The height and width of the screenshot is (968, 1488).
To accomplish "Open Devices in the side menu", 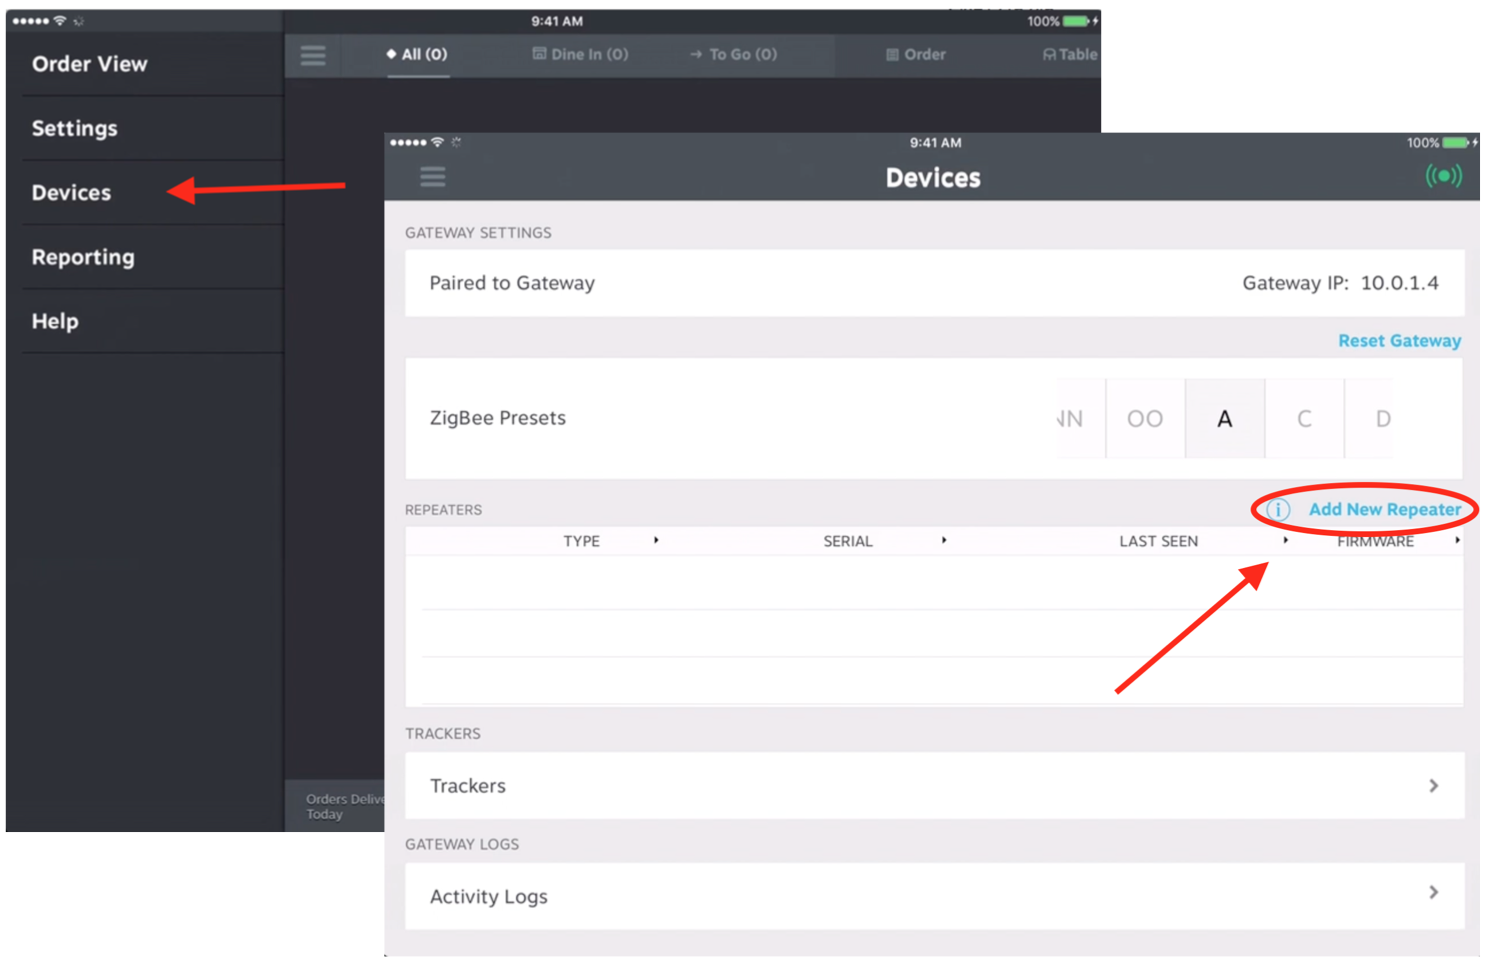I will click(71, 193).
